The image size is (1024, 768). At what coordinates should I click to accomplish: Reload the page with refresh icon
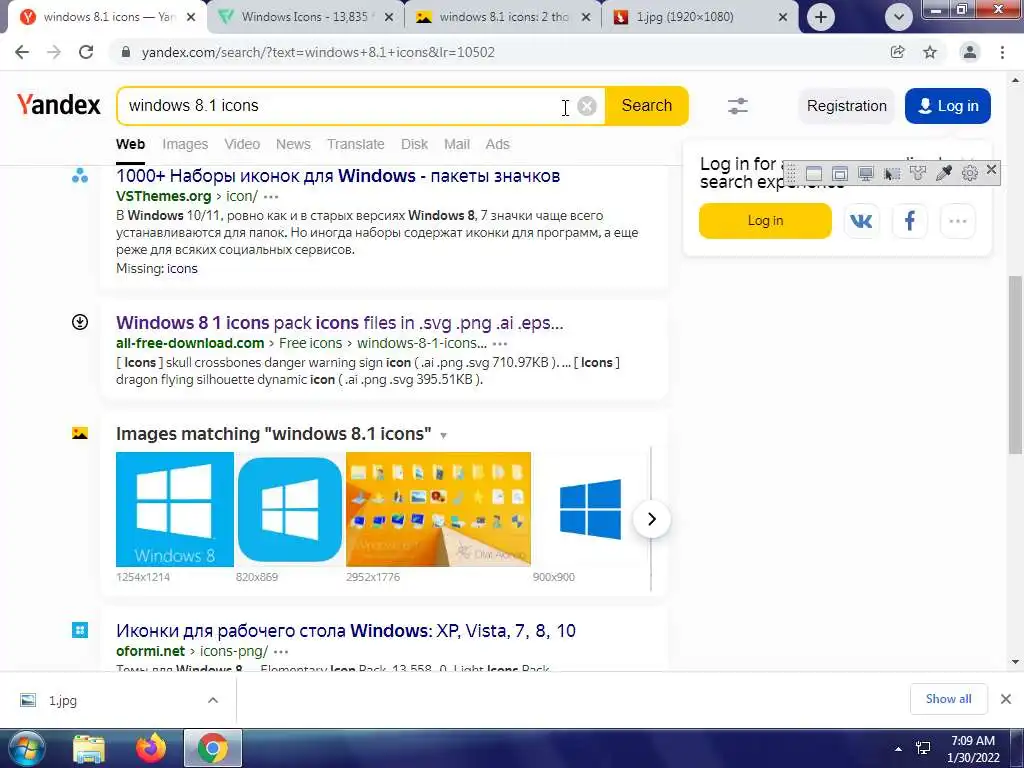(86, 52)
